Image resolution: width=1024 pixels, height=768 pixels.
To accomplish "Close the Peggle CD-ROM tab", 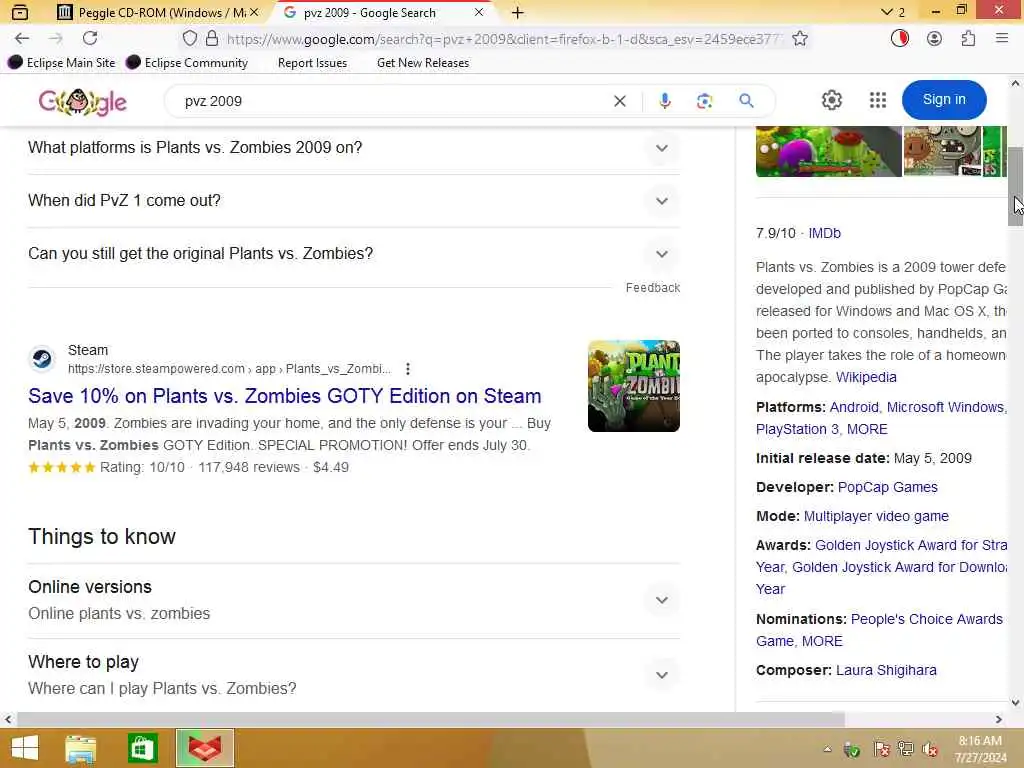I will click(x=254, y=12).
